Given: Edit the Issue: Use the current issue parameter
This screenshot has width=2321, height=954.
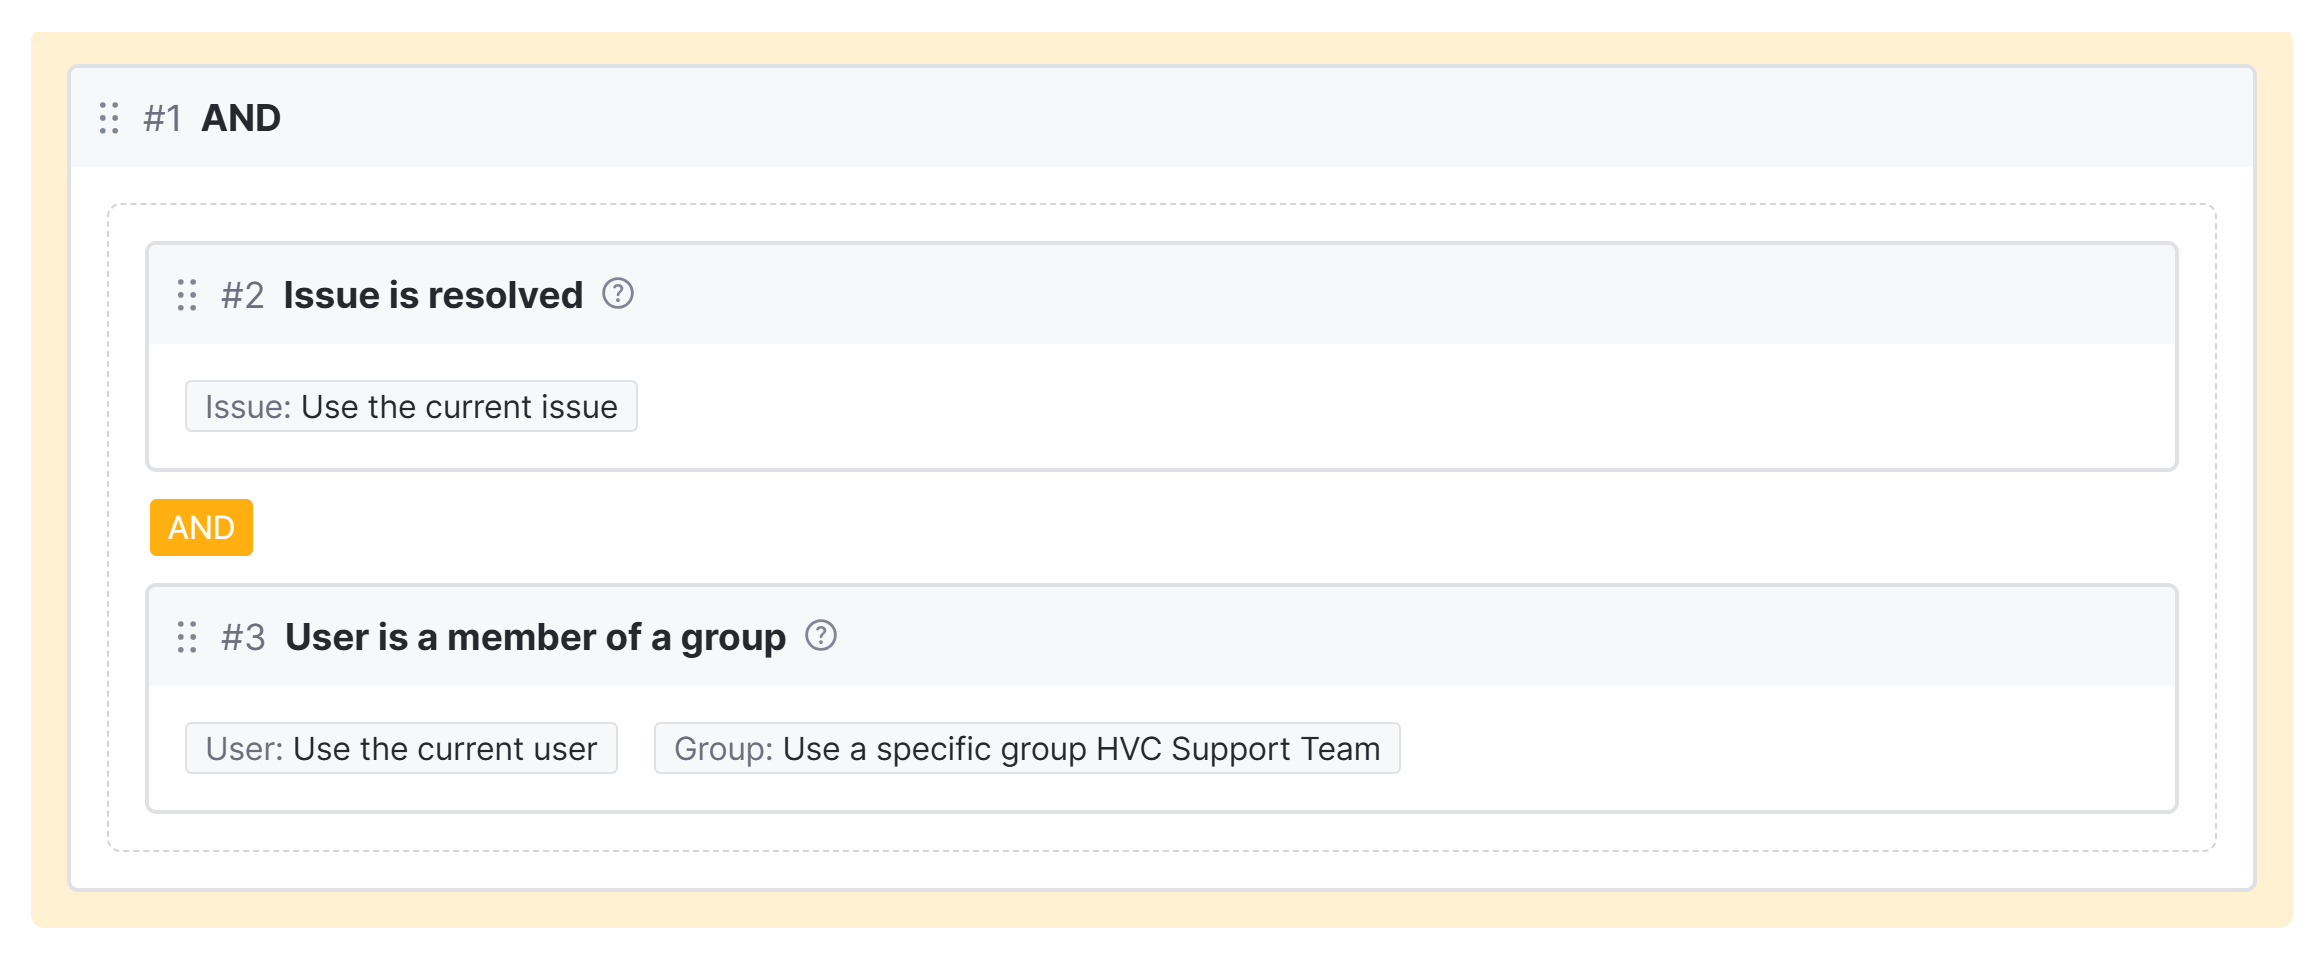Looking at the screenshot, I should coord(411,407).
